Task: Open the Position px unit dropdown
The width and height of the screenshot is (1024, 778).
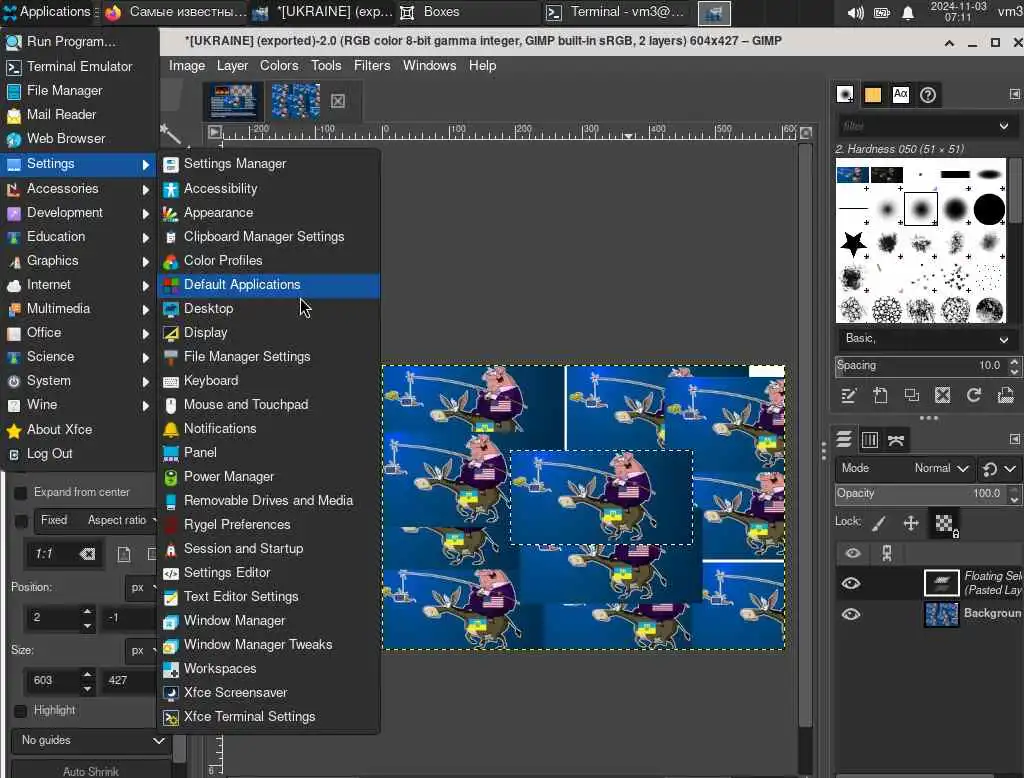Action: click(141, 587)
